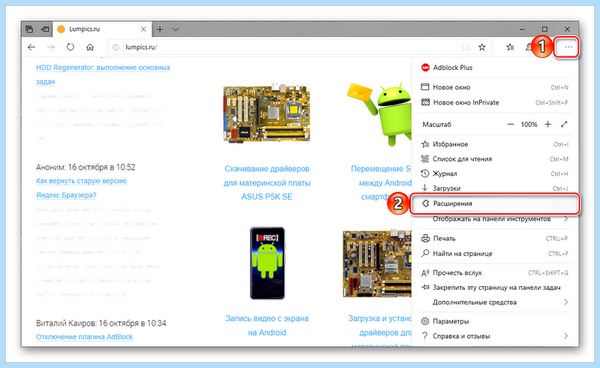This screenshot has height=368, width=600.
Task: Expand Справка и отзывы submenu
Action: (x=495, y=336)
